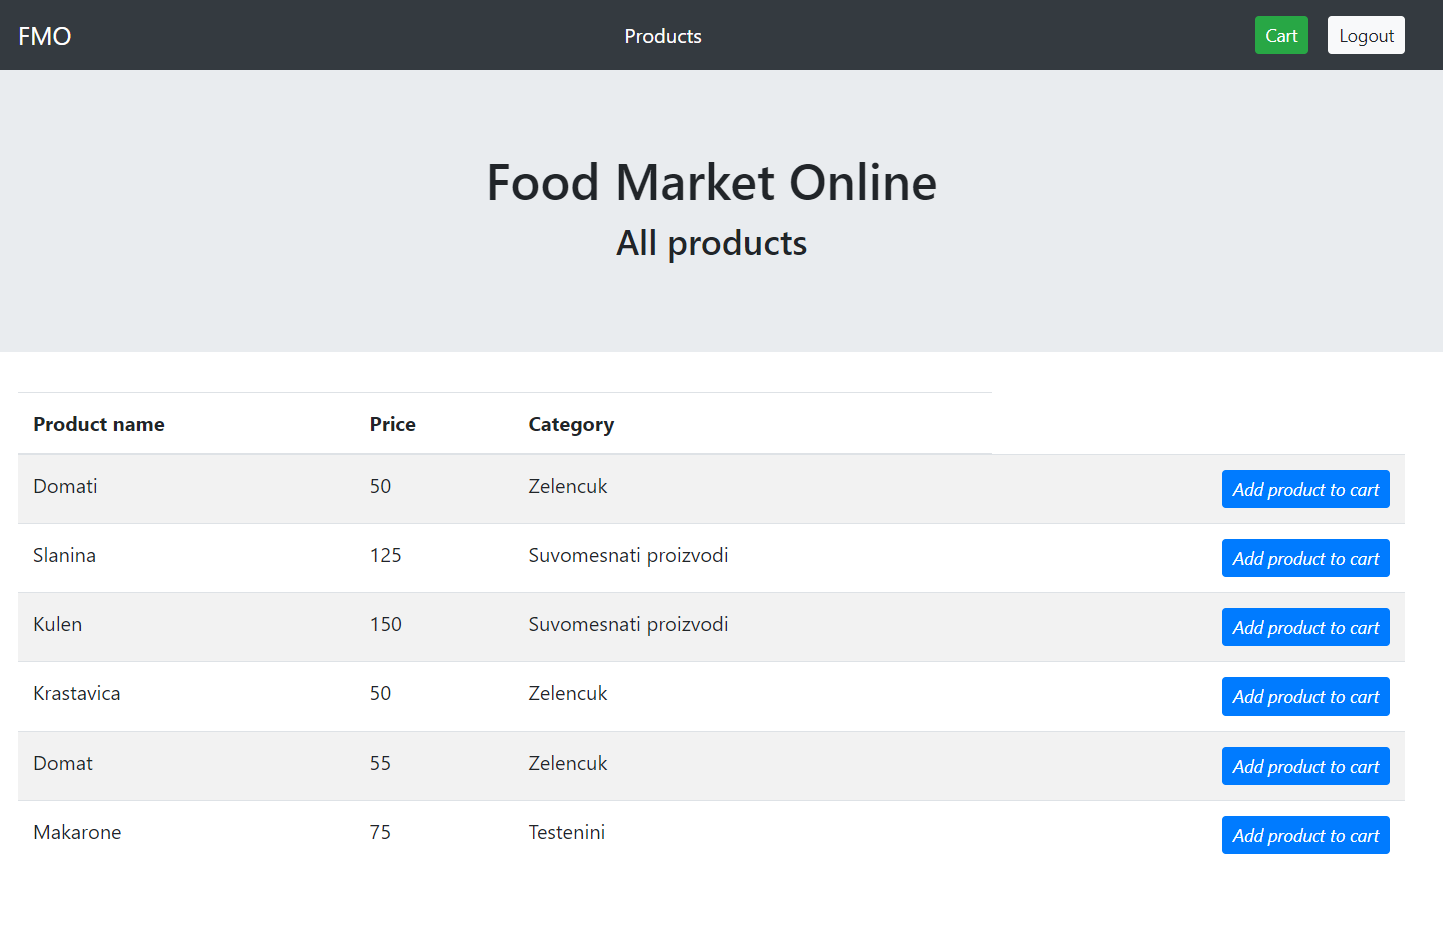Add Domati to the cart
Image resolution: width=1443 pixels, height=927 pixels.
(x=1304, y=489)
